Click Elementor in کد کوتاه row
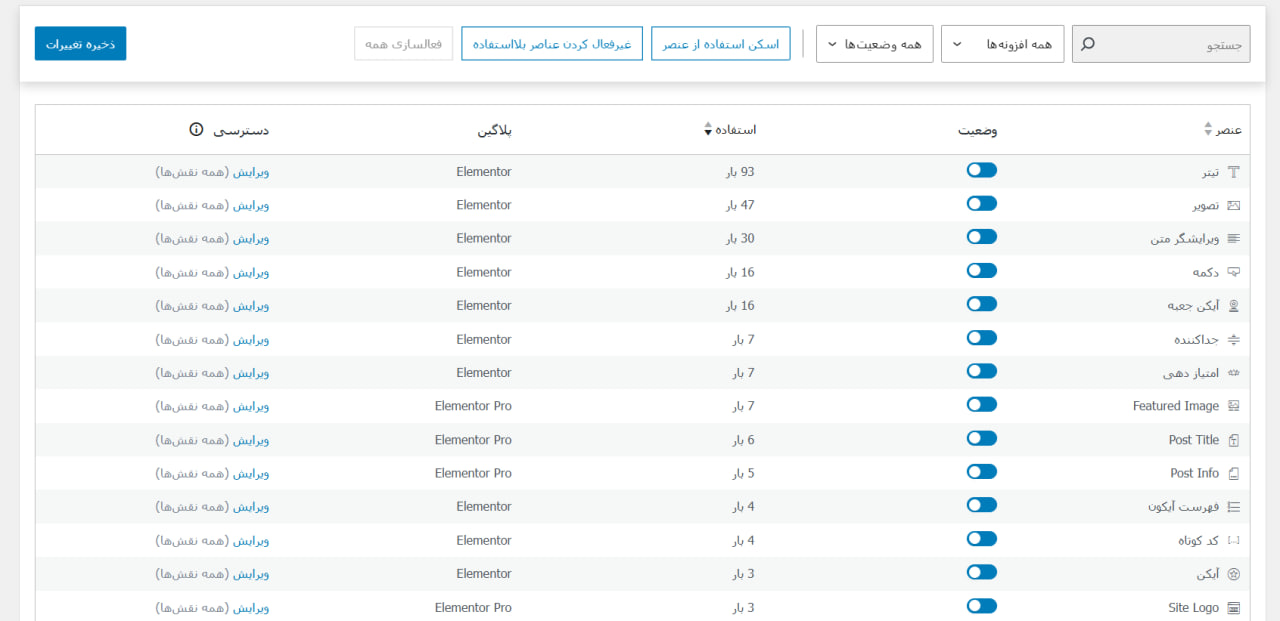This screenshot has height=621, width=1280. tap(484, 540)
